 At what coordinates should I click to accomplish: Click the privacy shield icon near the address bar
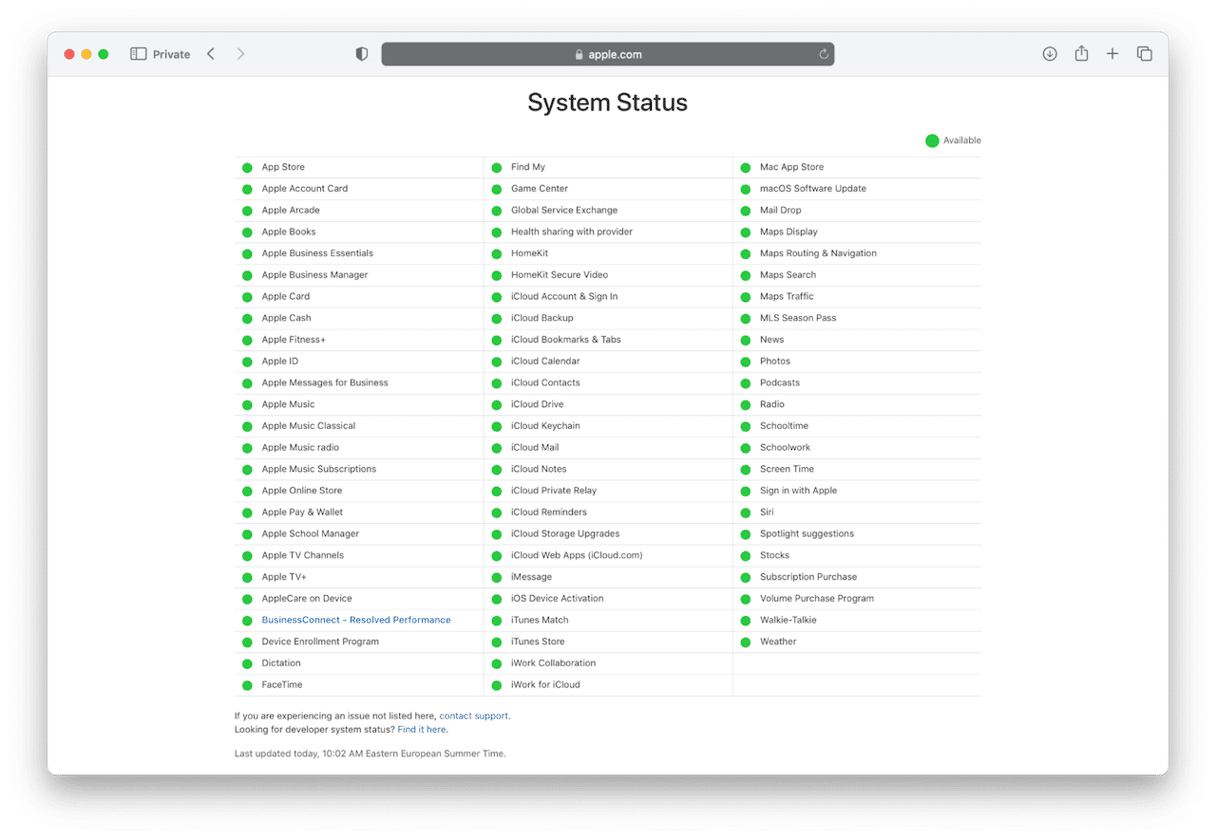pyautogui.click(x=361, y=54)
